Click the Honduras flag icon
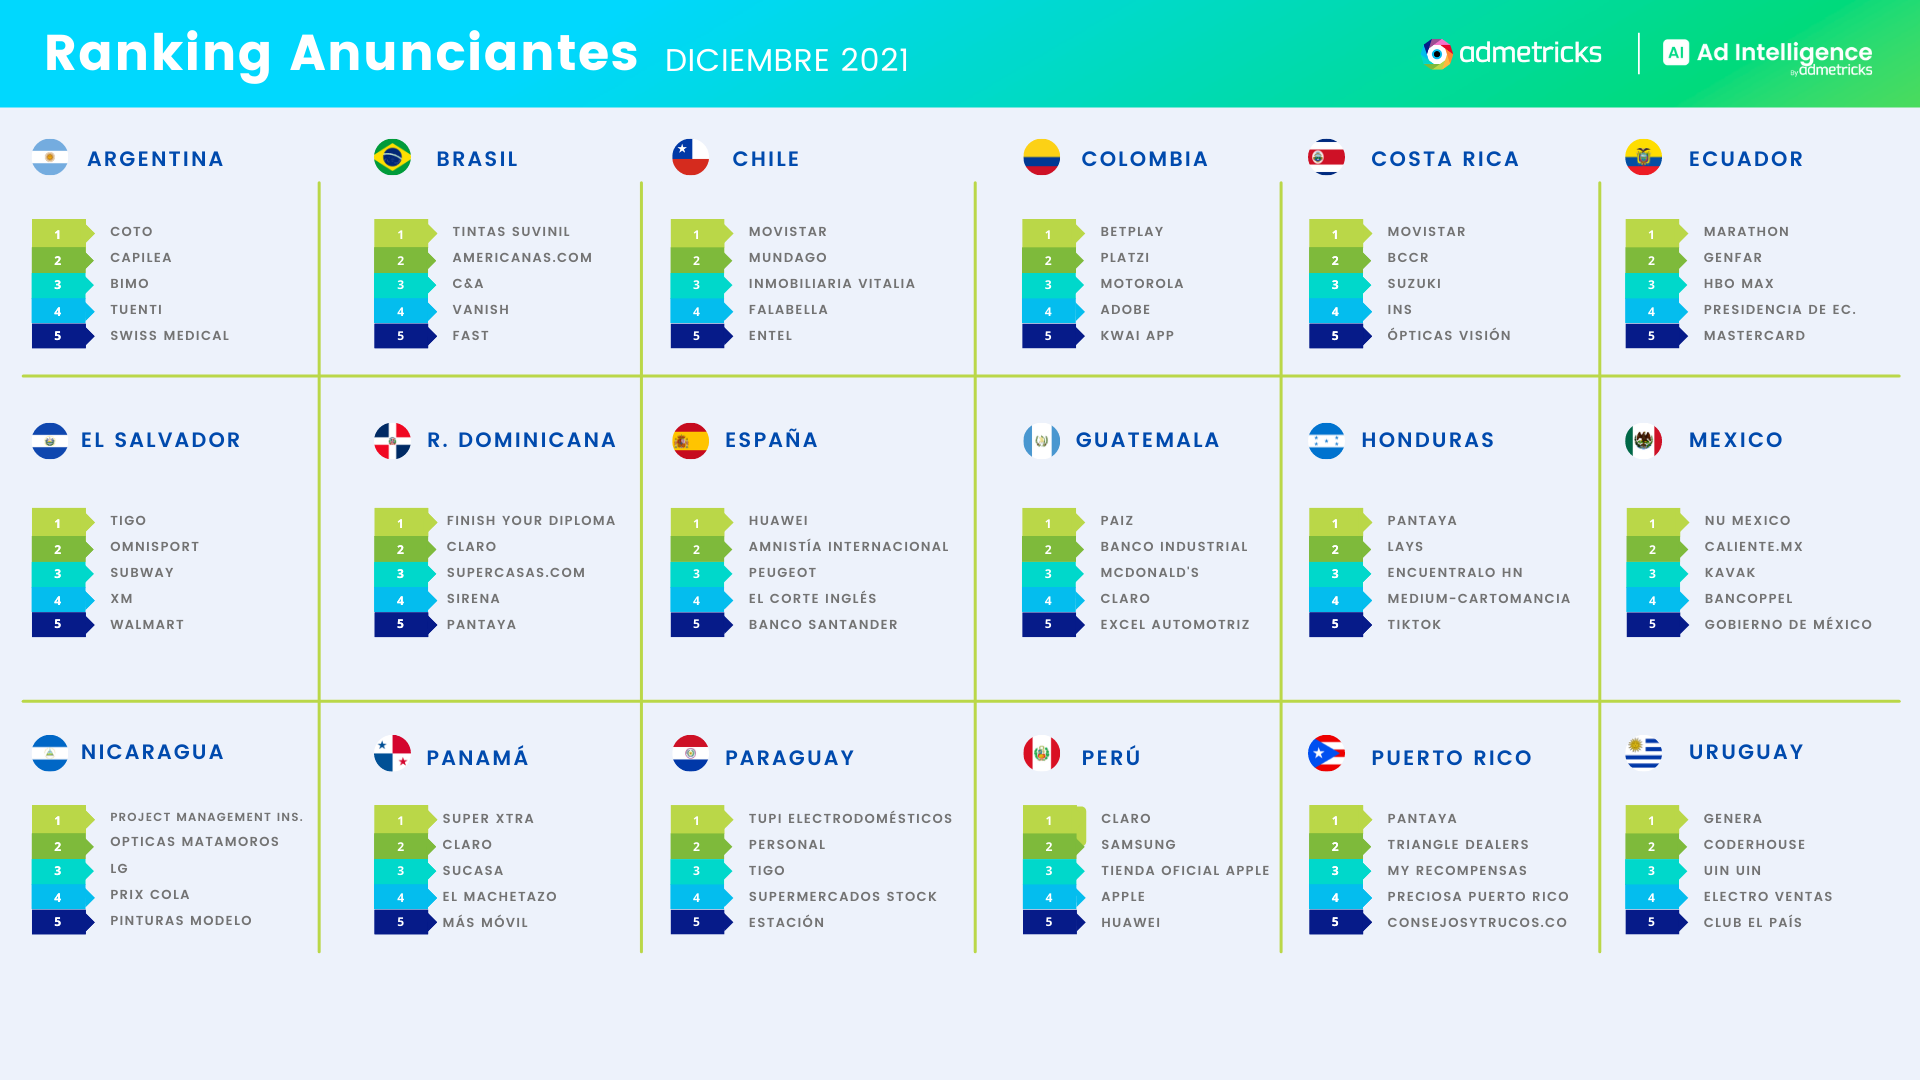Viewport: 1920px width, 1080px height. pos(1326,440)
